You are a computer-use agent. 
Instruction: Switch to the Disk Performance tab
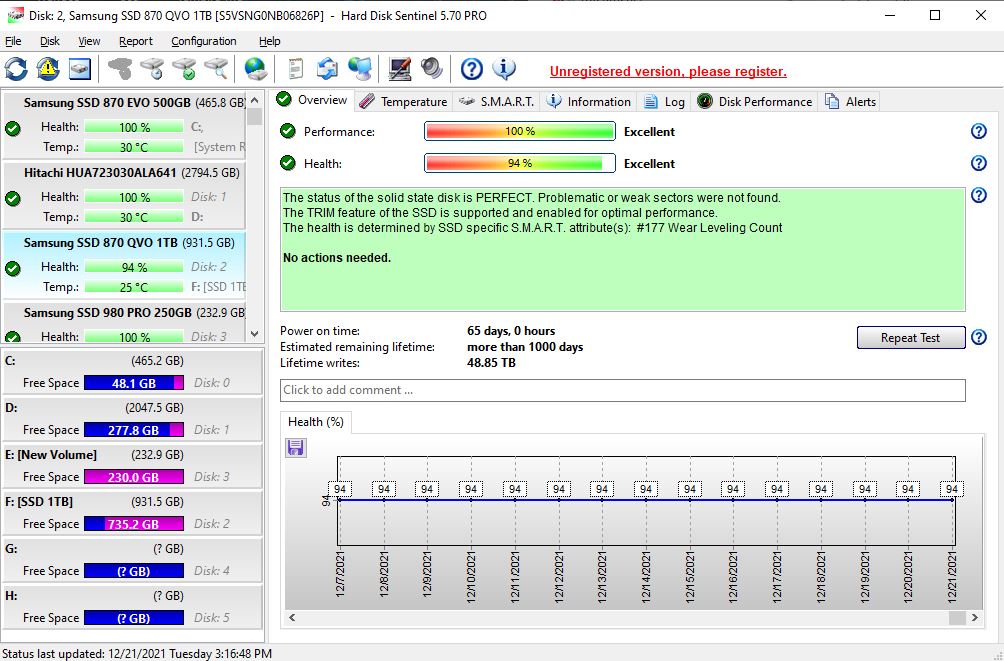point(755,101)
